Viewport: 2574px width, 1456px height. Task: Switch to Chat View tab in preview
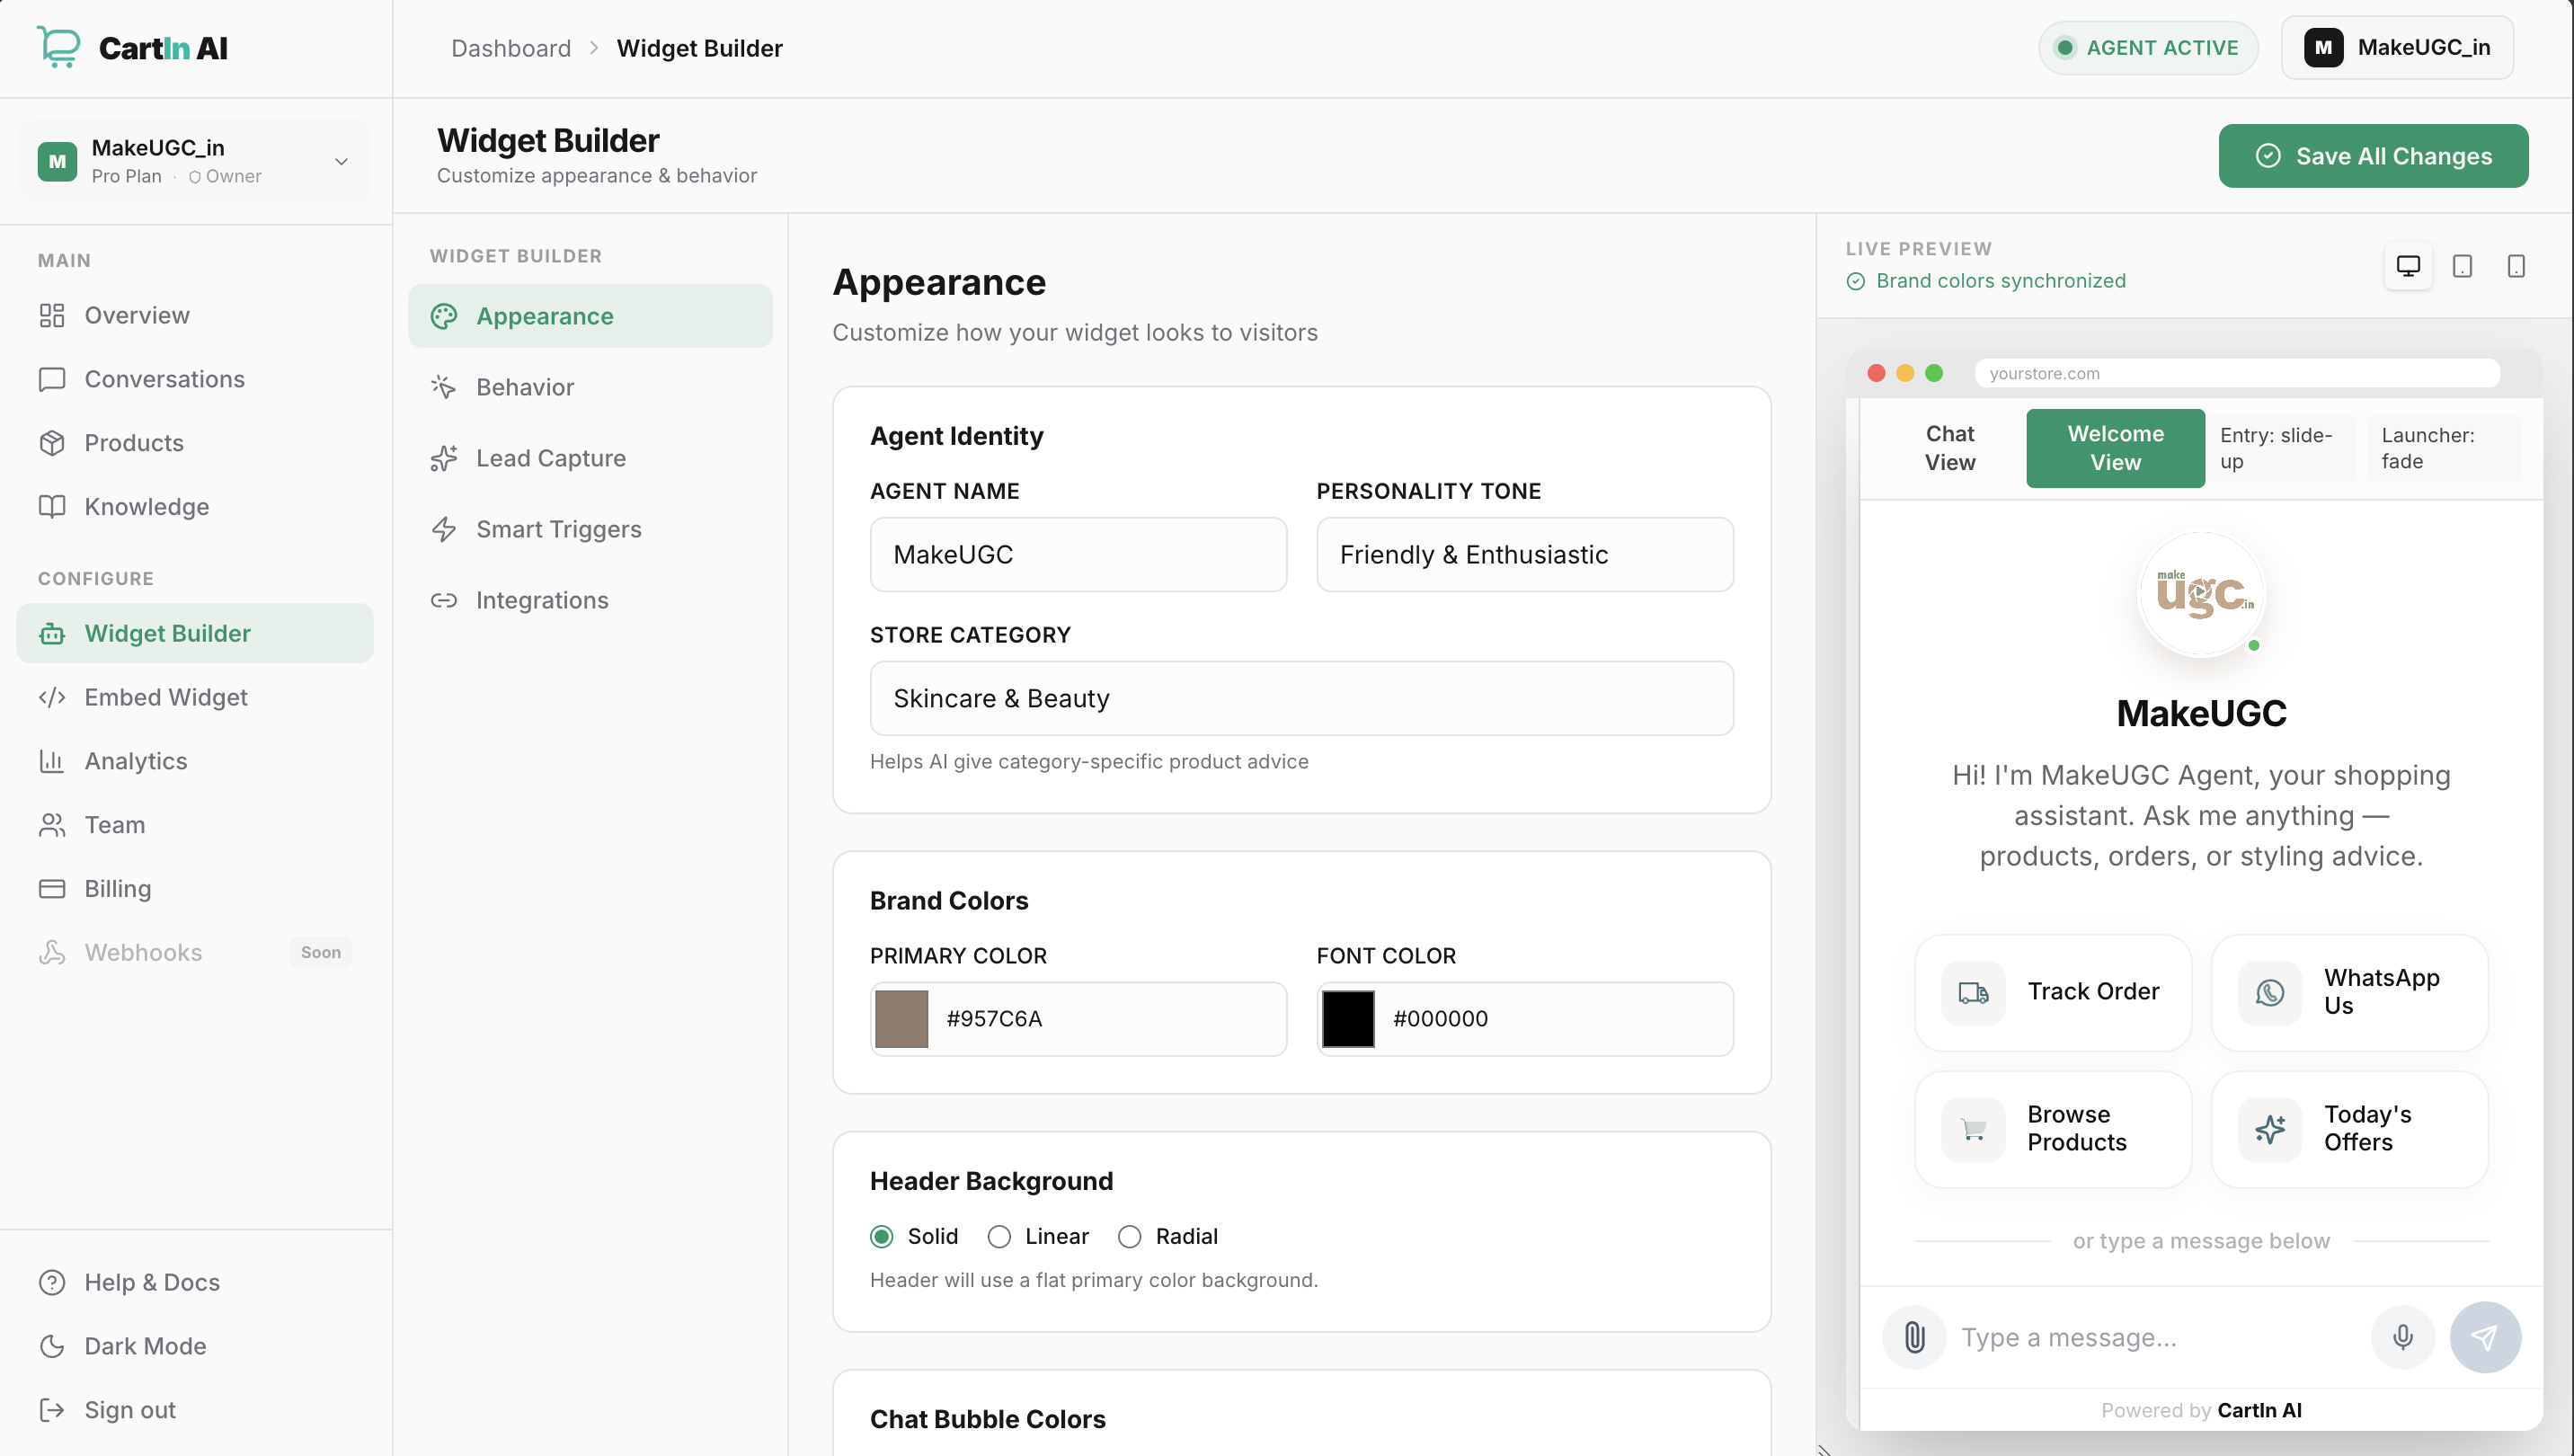click(1949, 448)
